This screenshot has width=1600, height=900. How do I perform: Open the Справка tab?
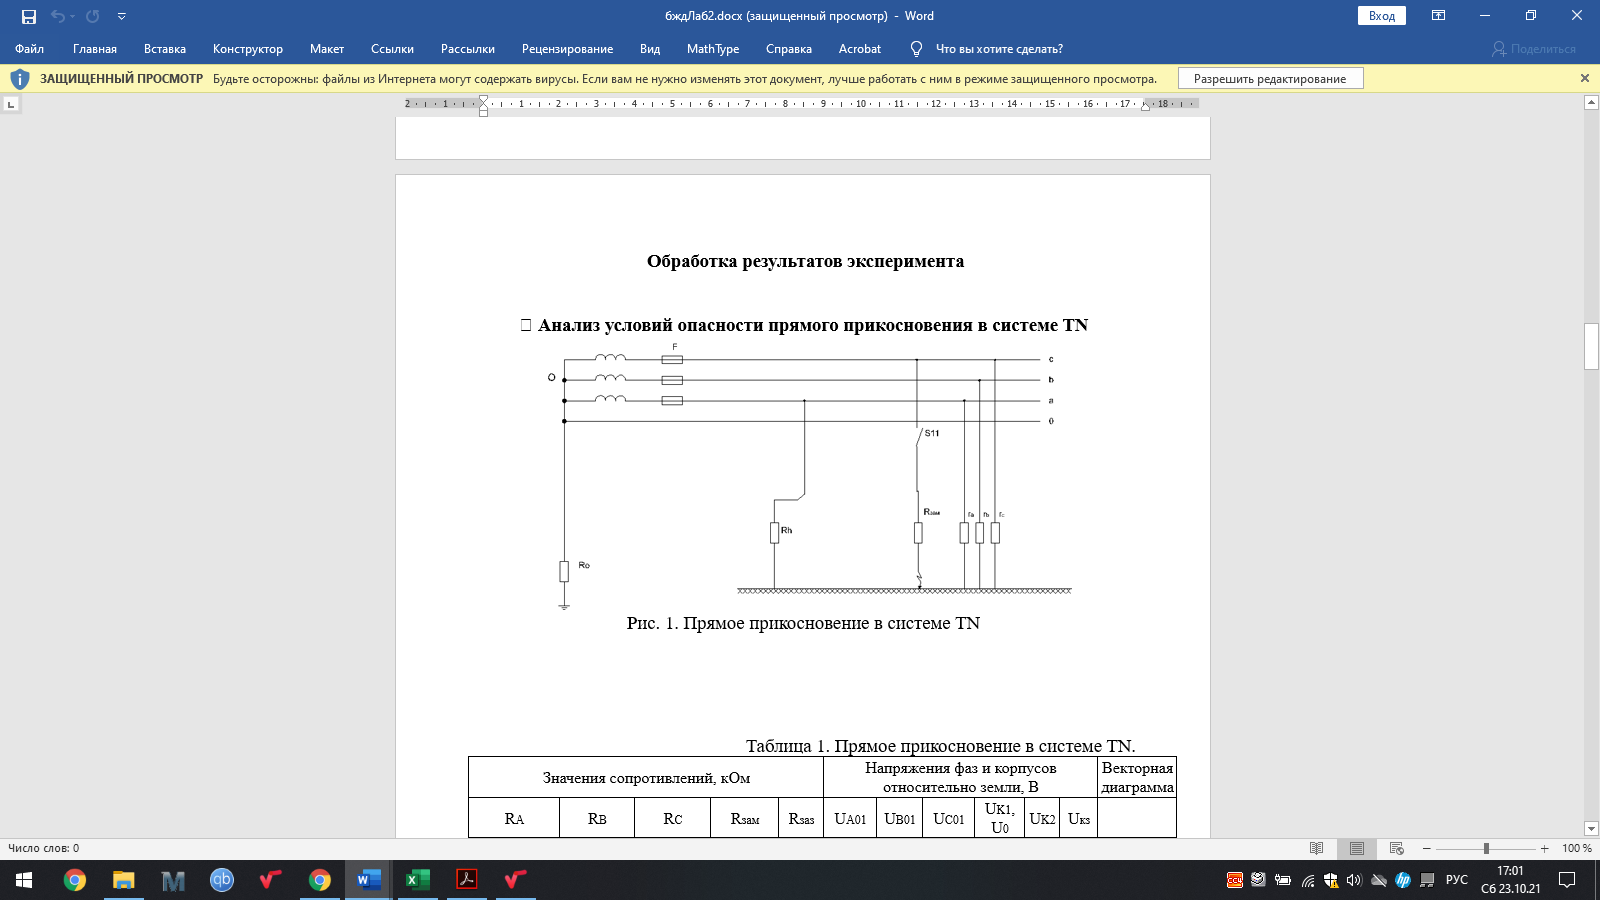tap(789, 49)
